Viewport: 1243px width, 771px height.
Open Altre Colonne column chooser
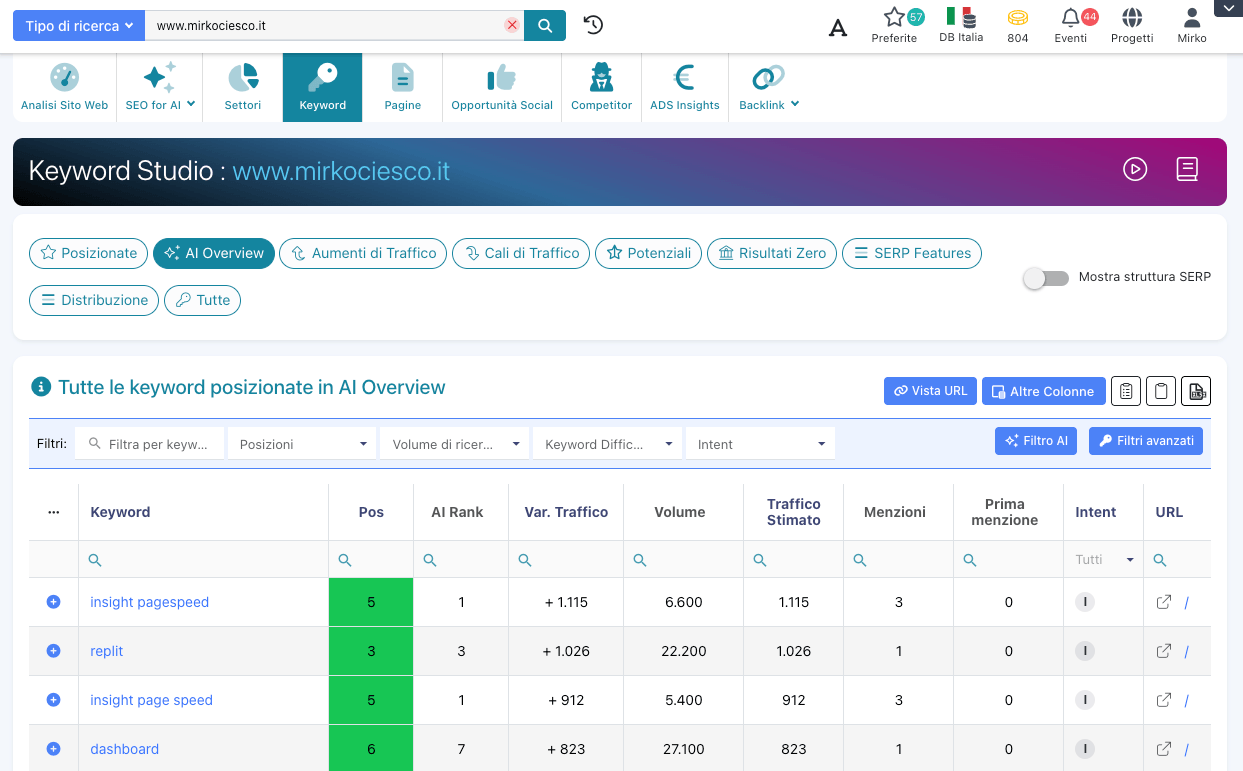(1043, 391)
